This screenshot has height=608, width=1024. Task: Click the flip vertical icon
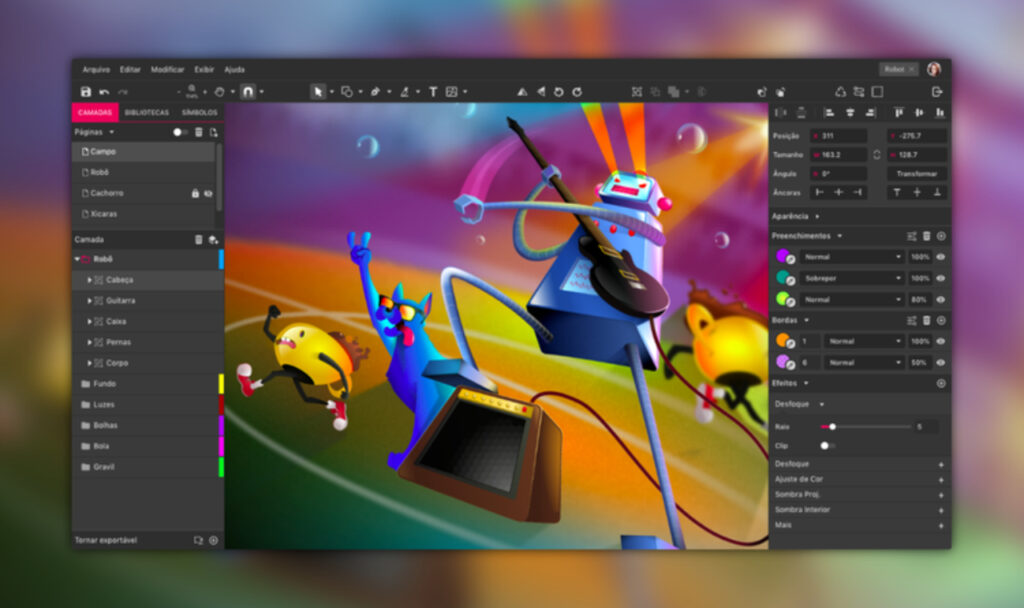tap(541, 92)
